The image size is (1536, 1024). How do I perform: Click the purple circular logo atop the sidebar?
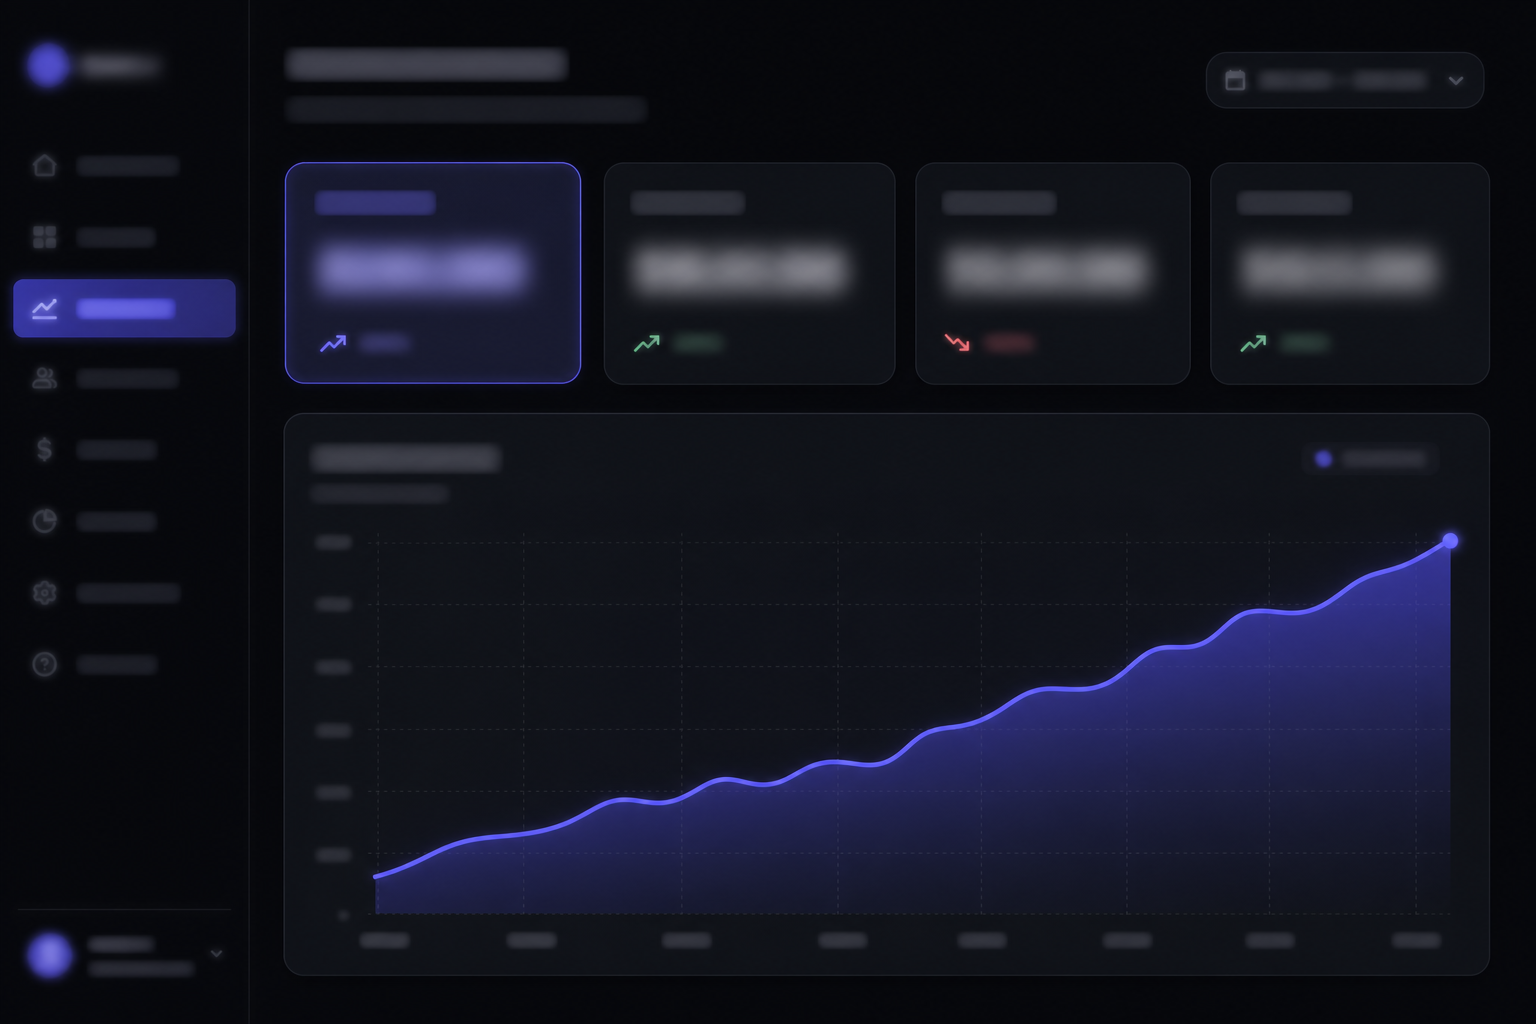(x=48, y=65)
